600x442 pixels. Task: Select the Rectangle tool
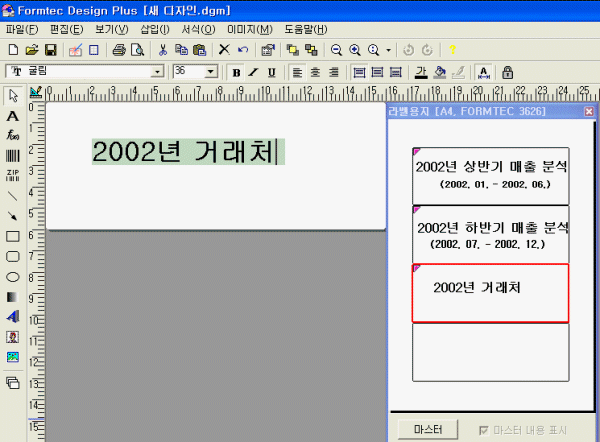(x=13, y=236)
